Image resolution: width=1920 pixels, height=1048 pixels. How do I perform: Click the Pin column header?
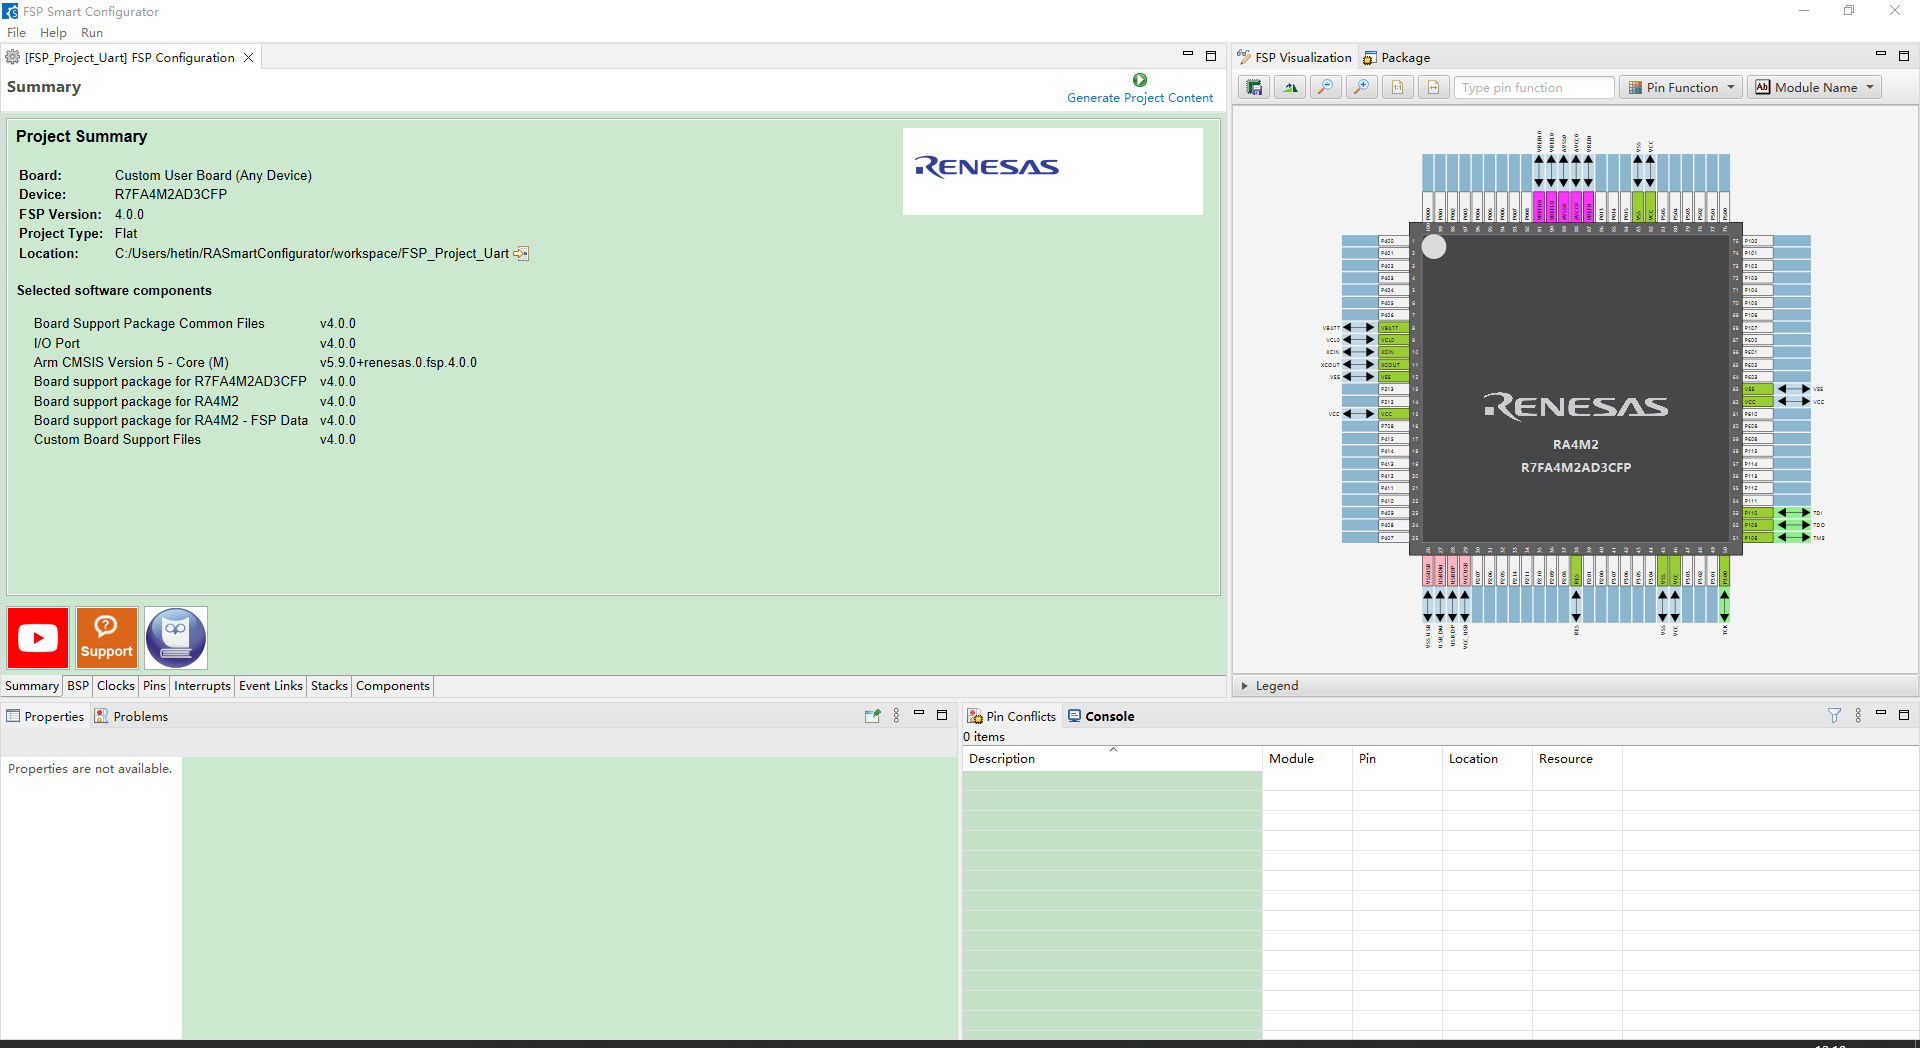pyautogui.click(x=1397, y=759)
